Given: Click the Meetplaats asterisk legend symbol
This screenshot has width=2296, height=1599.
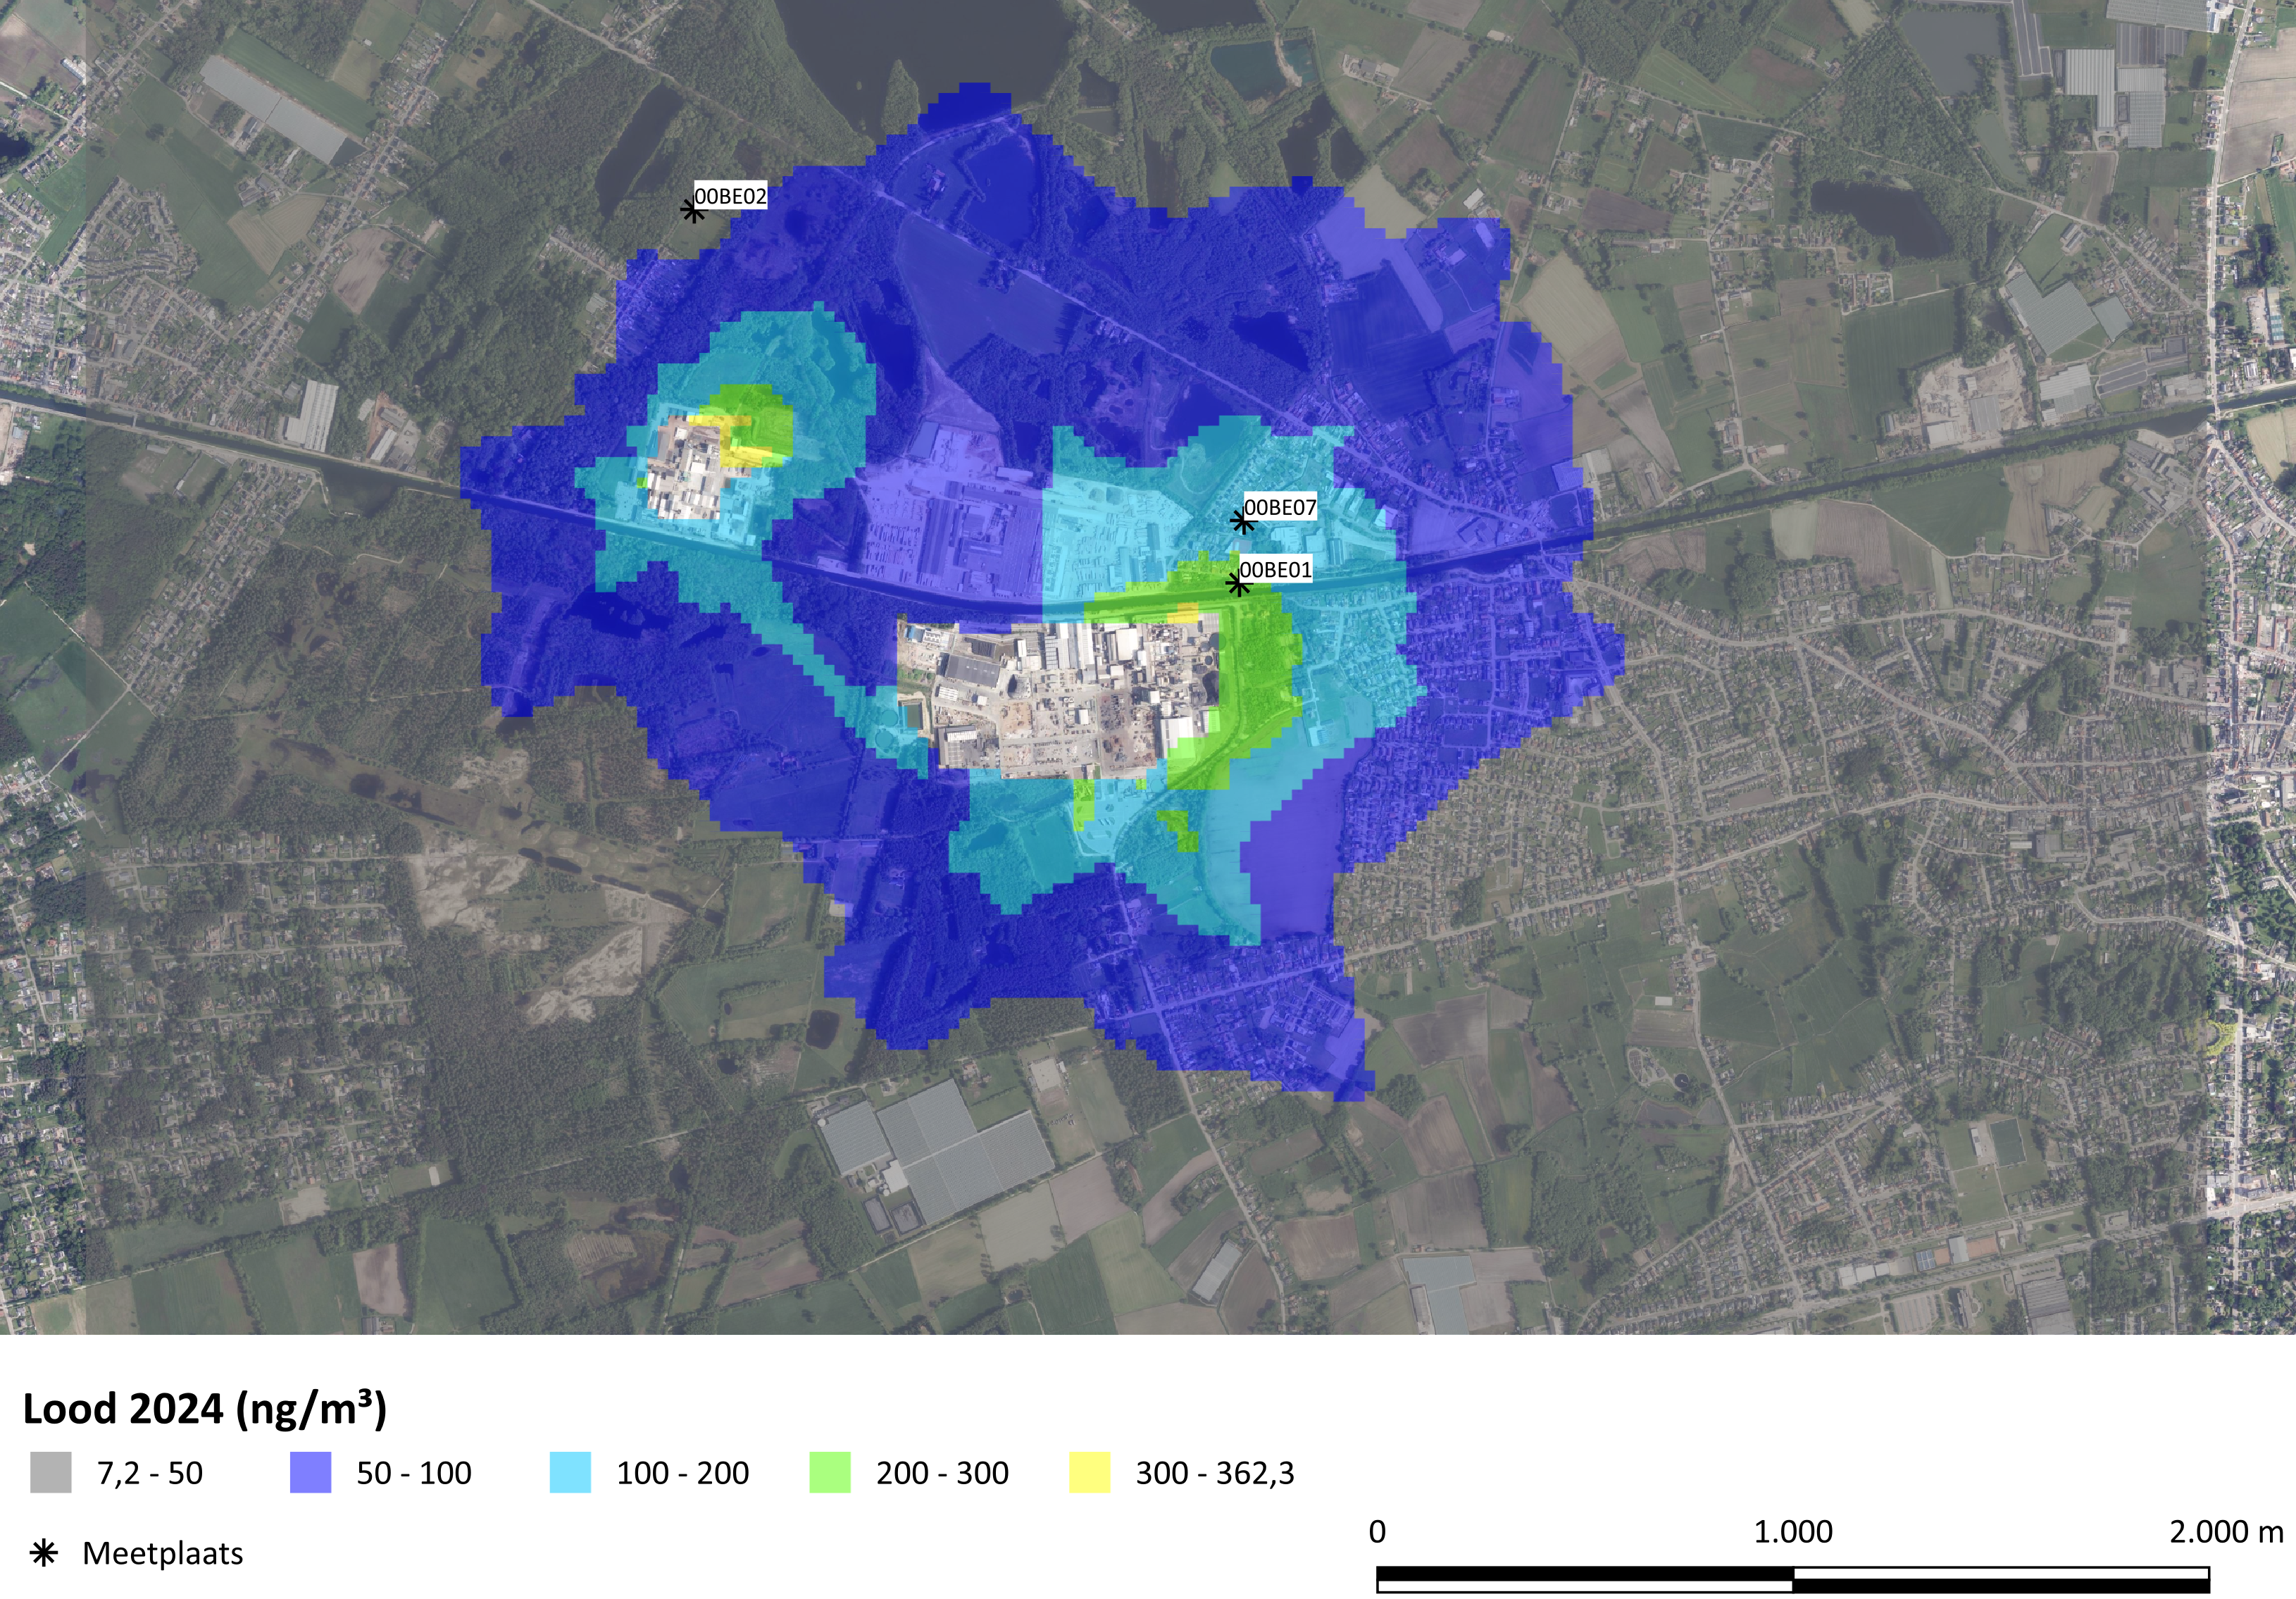Looking at the screenshot, I should [44, 1553].
